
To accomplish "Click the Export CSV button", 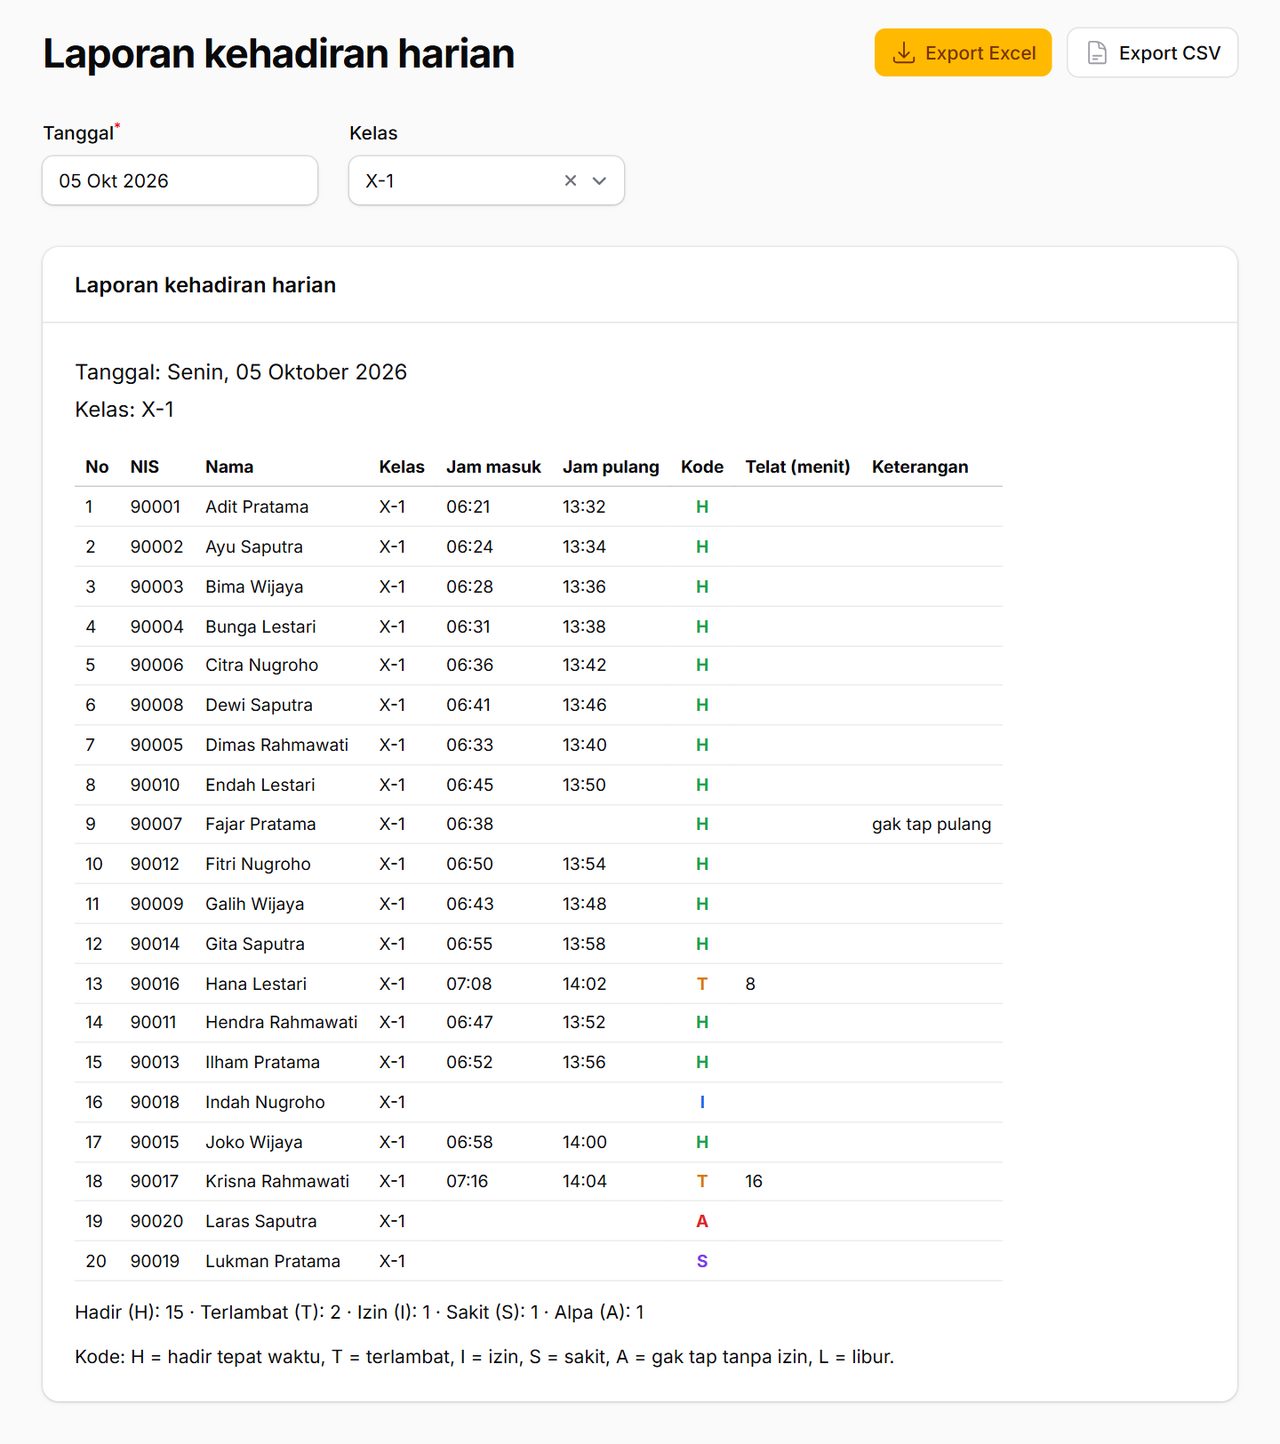I will coord(1152,53).
